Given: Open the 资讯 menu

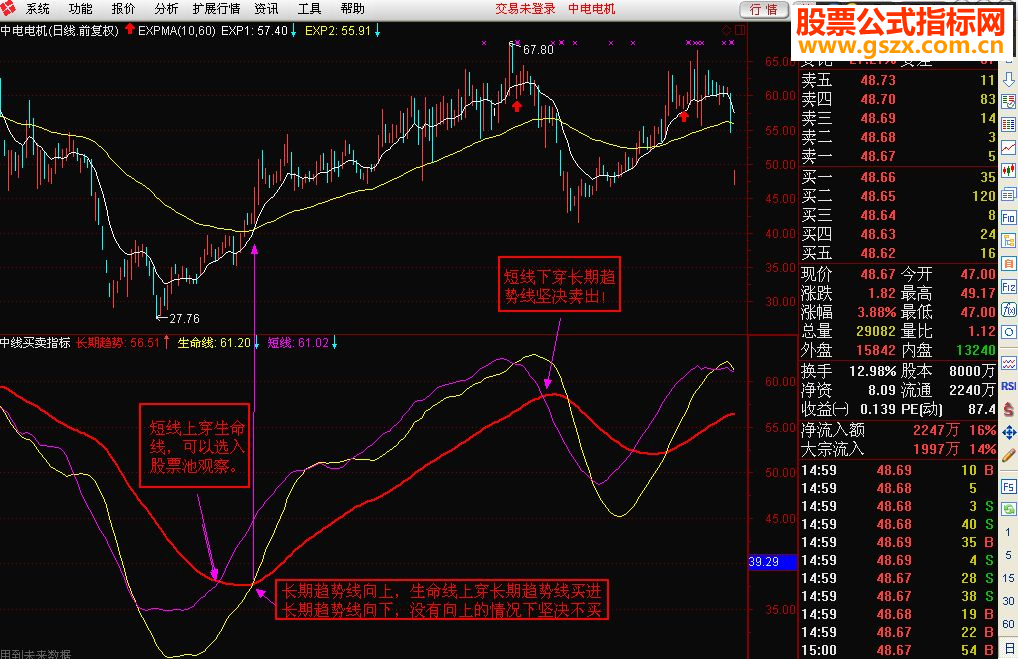Looking at the screenshot, I should [266, 8].
